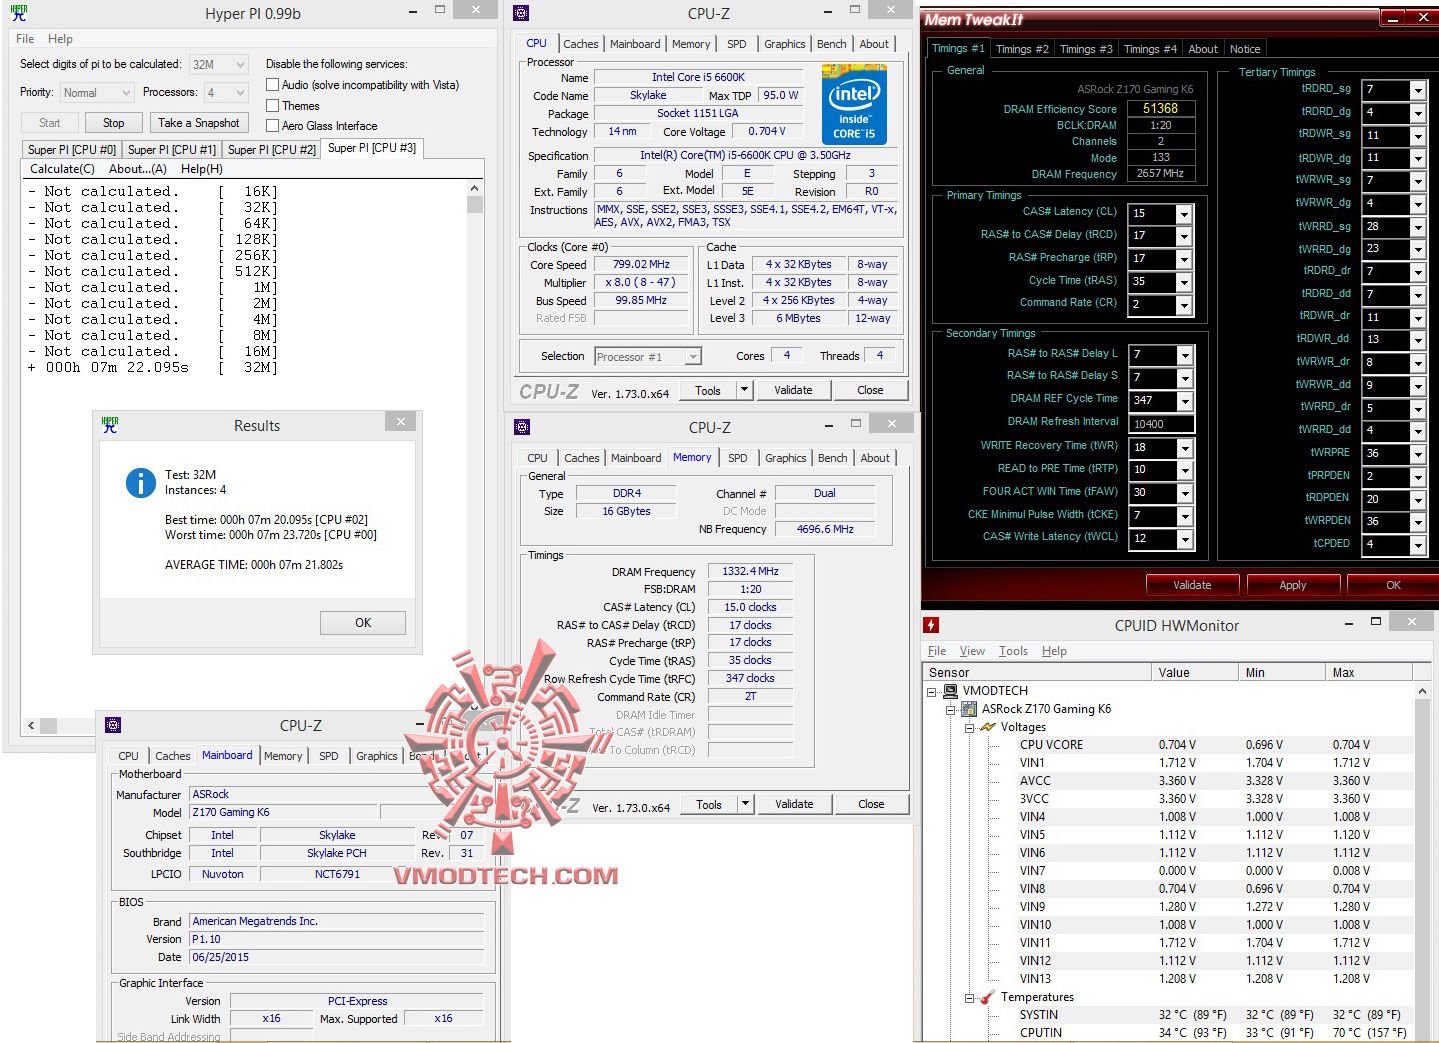Open Tools dropdown arrow in CPU-Z CPU window
1439x1043 pixels.
click(744, 390)
